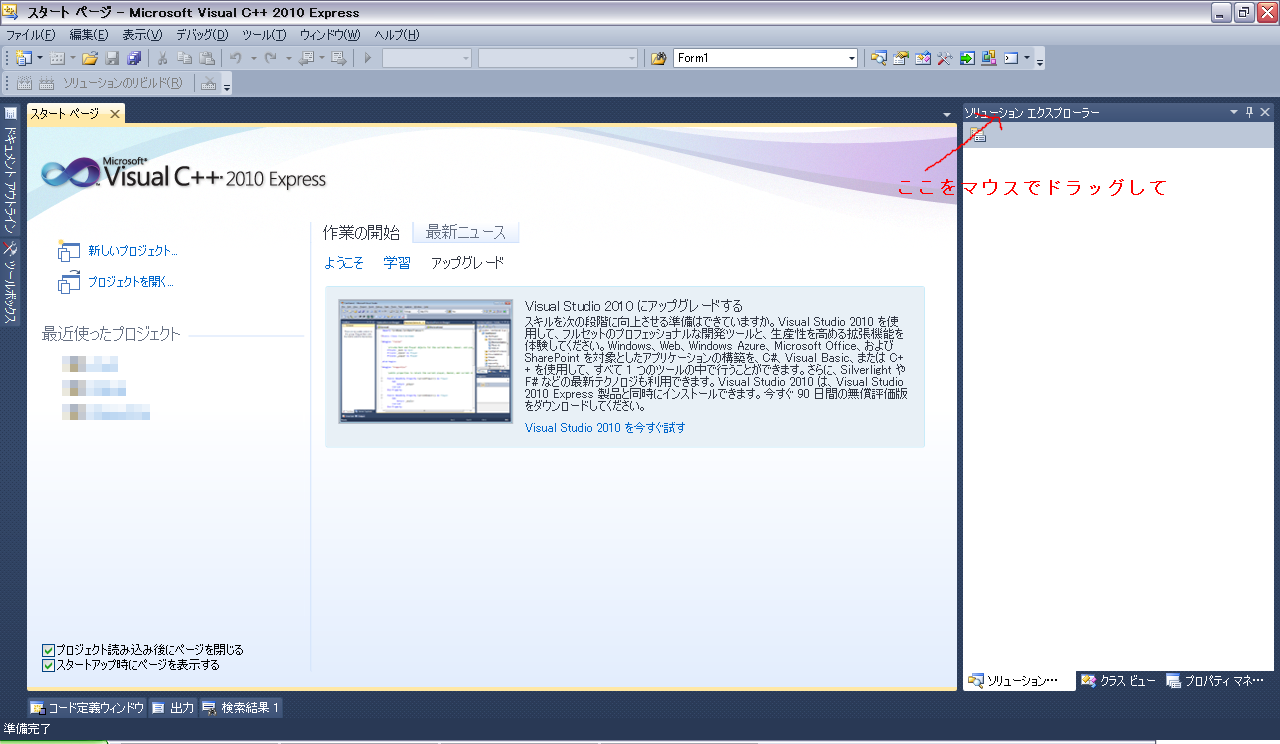The width and height of the screenshot is (1280, 744).
Task: Click Visual Studio 2010 を今すぐ試す link
Action: (605, 427)
